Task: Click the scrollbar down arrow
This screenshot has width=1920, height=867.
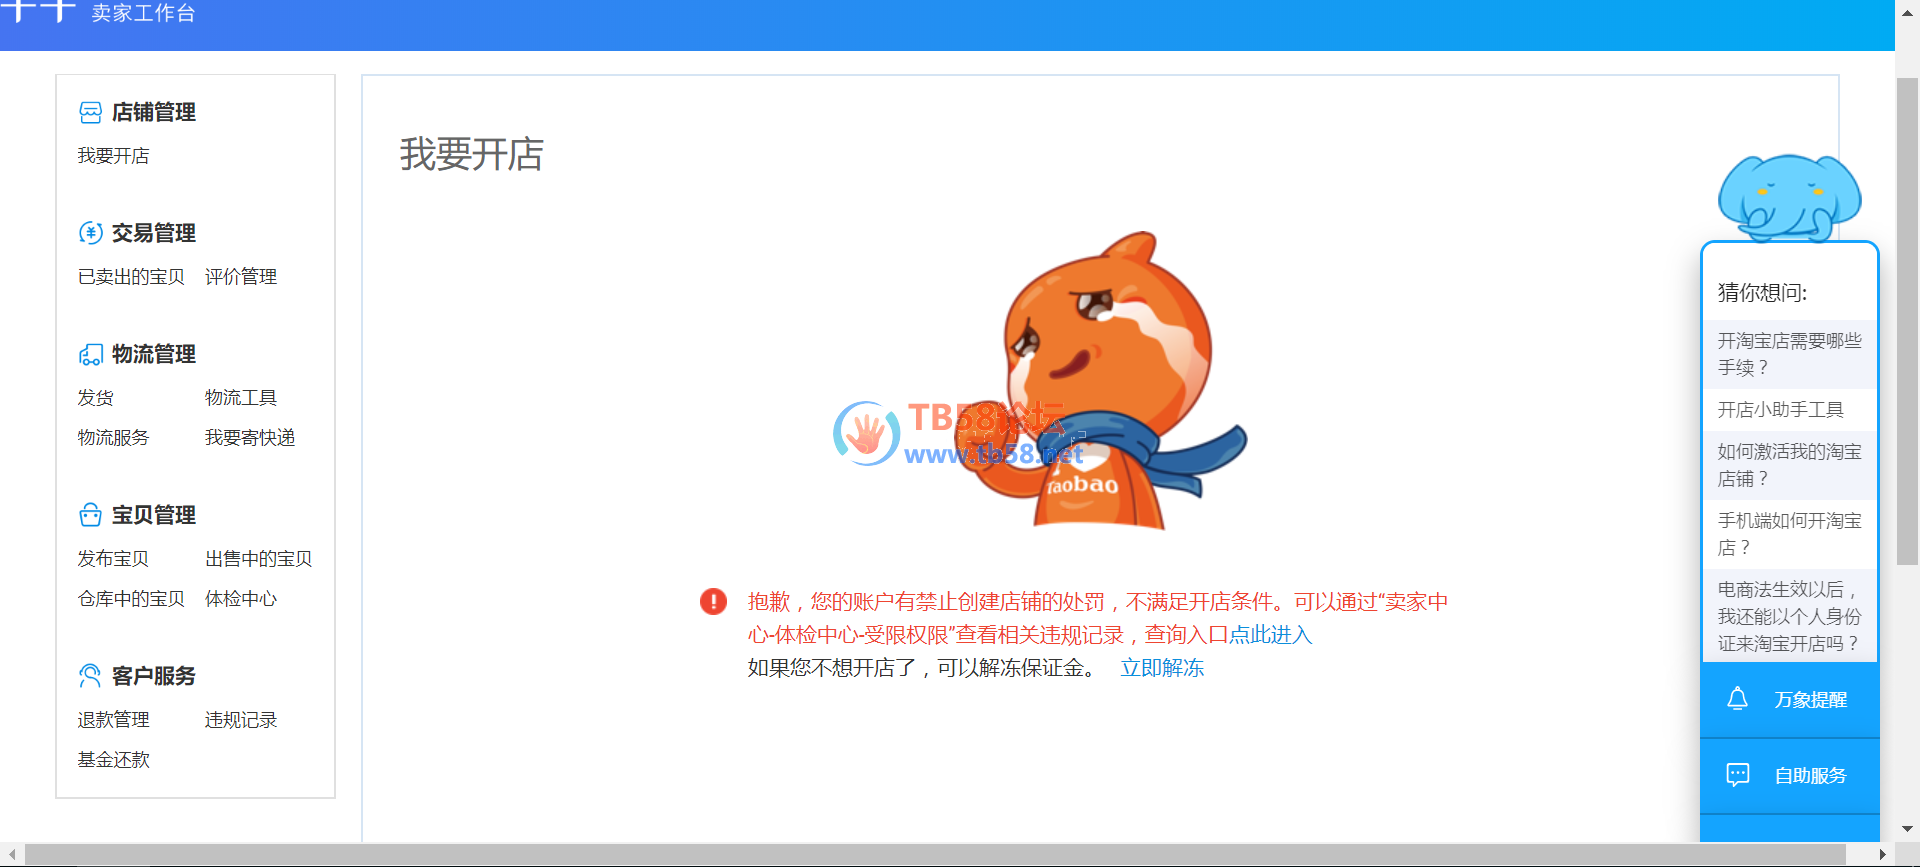Action: click(1907, 829)
